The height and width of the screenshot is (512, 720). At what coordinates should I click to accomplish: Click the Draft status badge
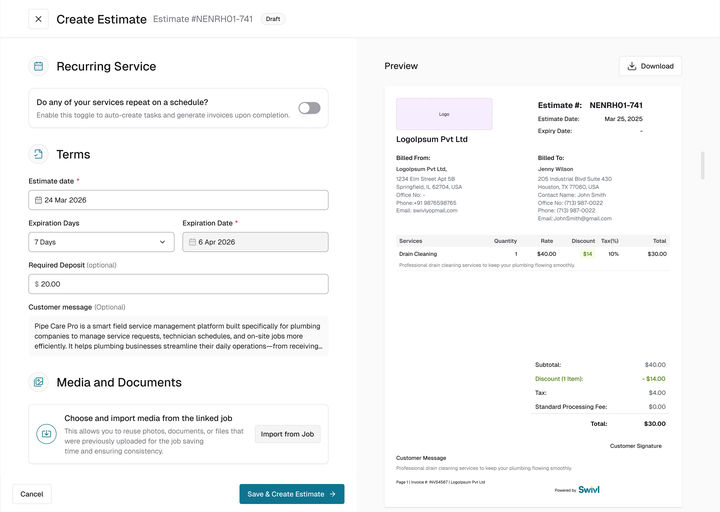coord(273,19)
